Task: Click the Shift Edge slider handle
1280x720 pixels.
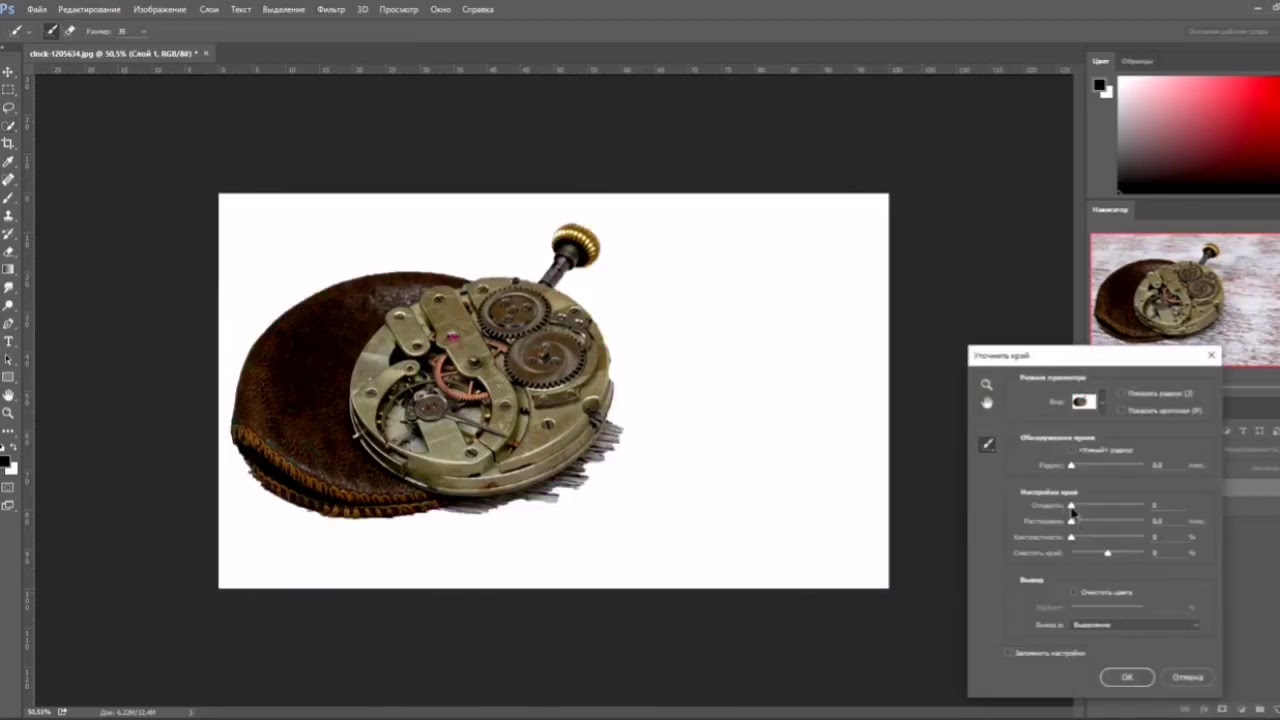Action: click(1107, 553)
